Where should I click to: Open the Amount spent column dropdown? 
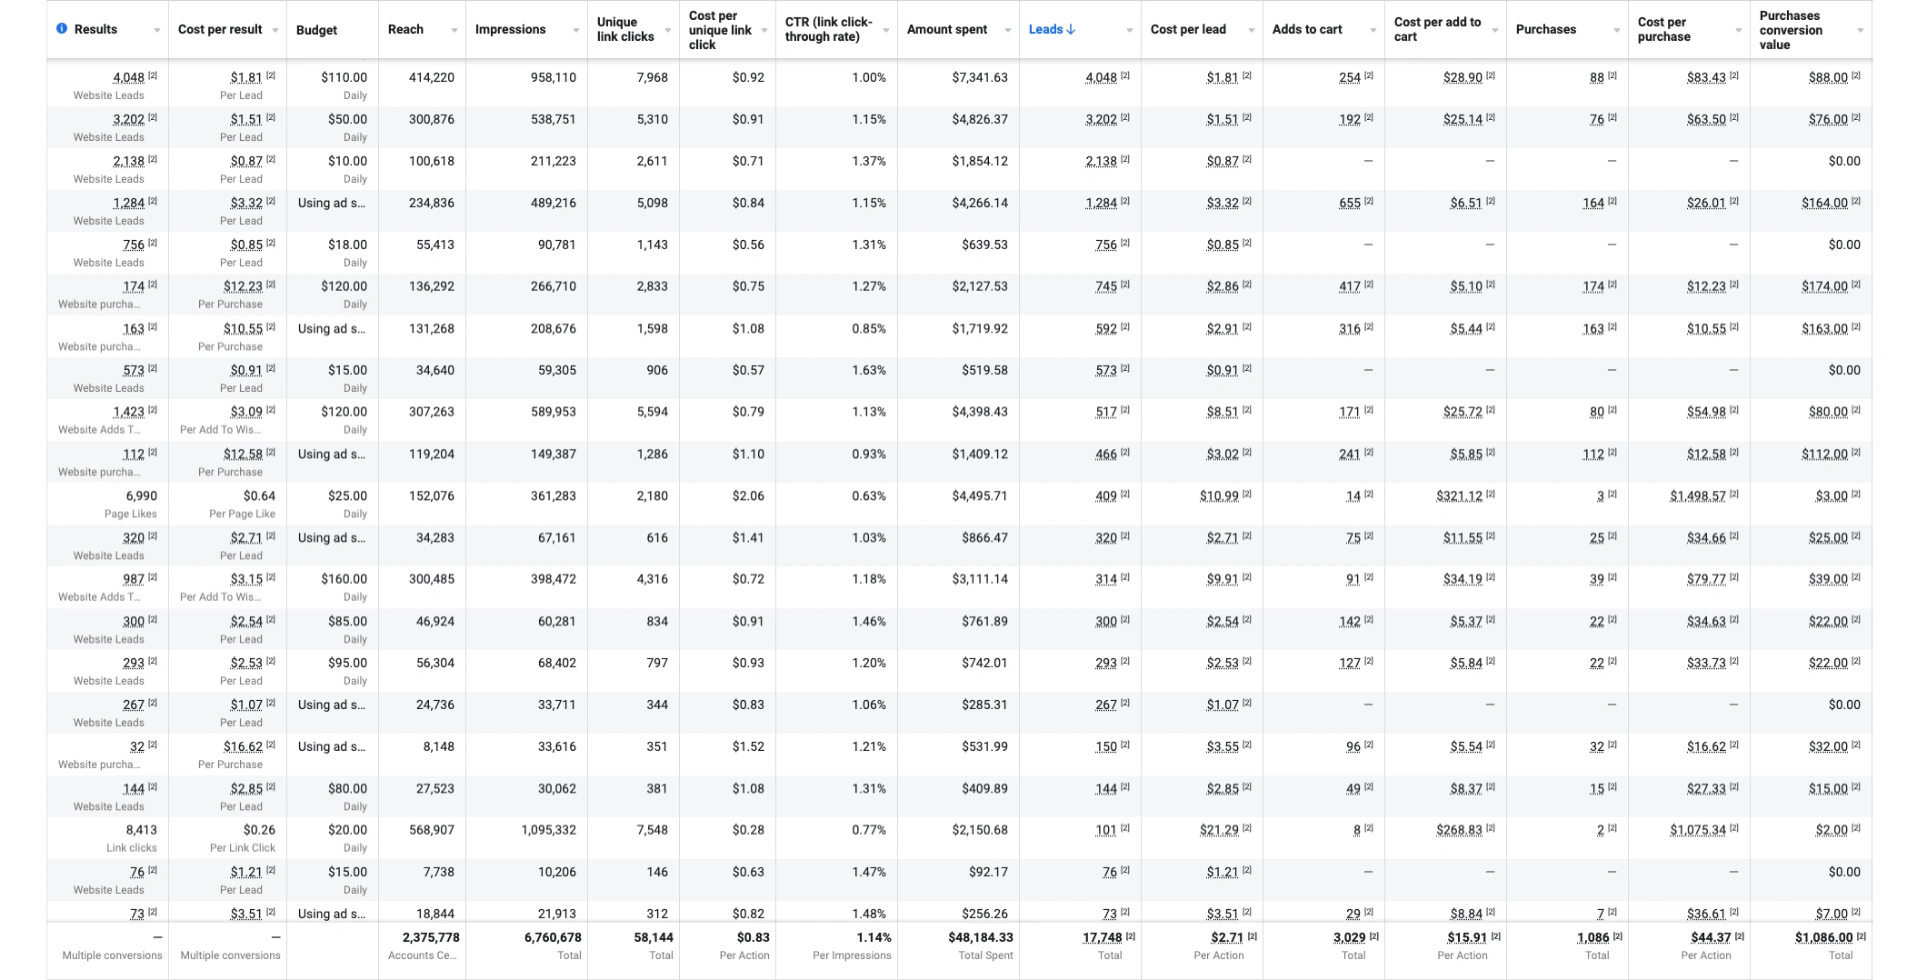(1007, 30)
